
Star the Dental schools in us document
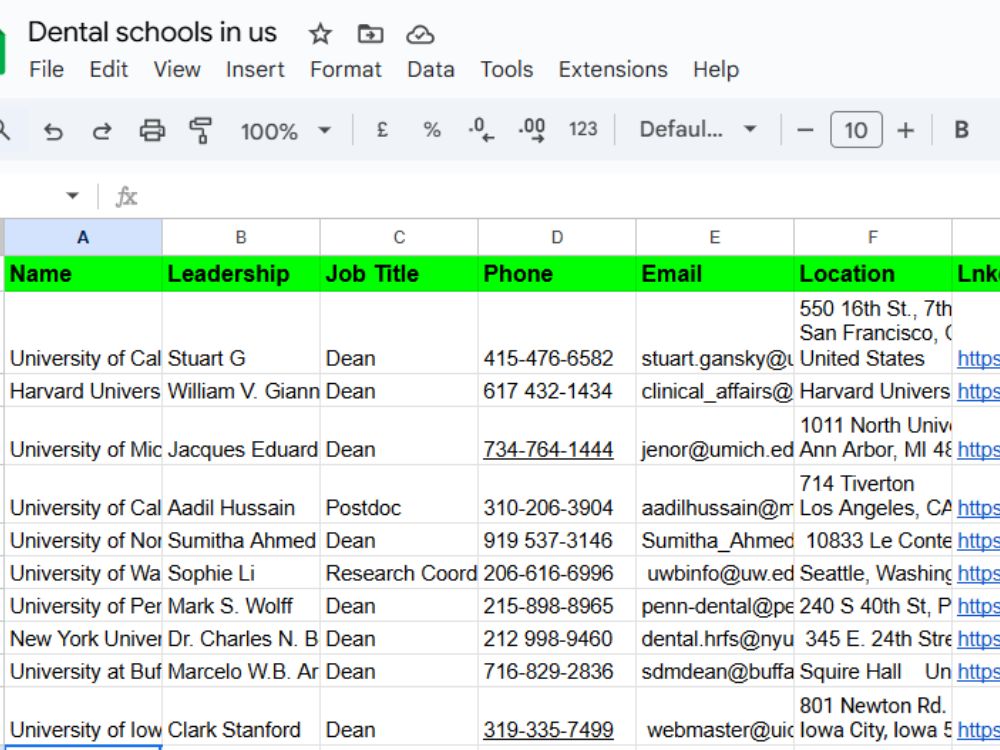[x=320, y=34]
